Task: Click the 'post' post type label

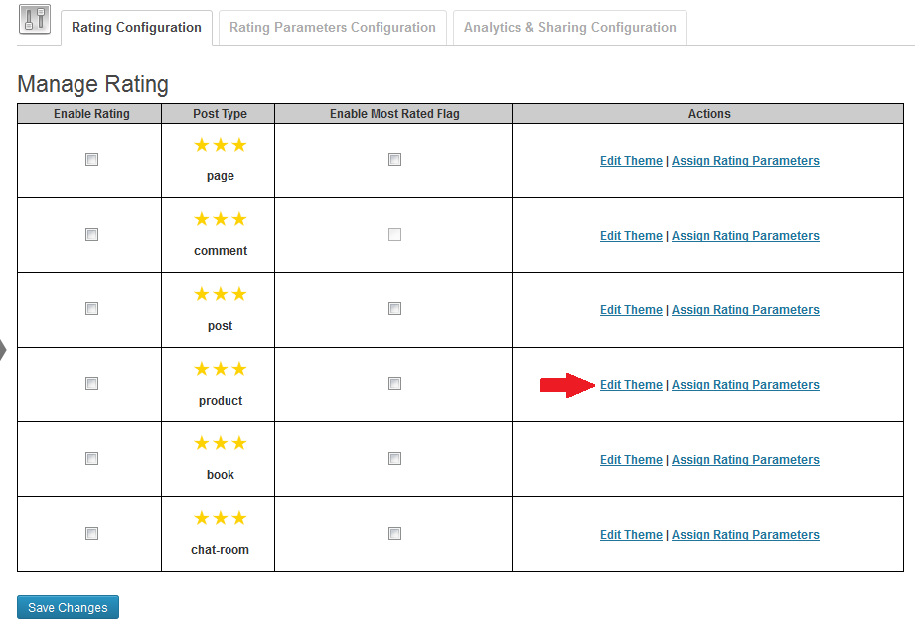Action: [x=220, y=326]
